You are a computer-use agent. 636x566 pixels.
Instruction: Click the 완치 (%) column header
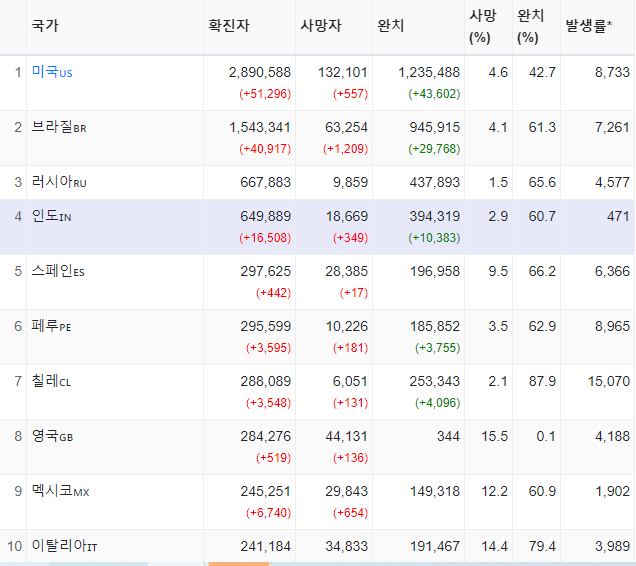tap(531, 27)
